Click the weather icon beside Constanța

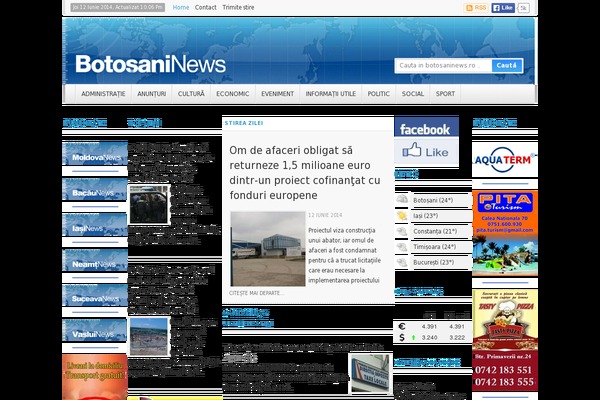point(402,231)
